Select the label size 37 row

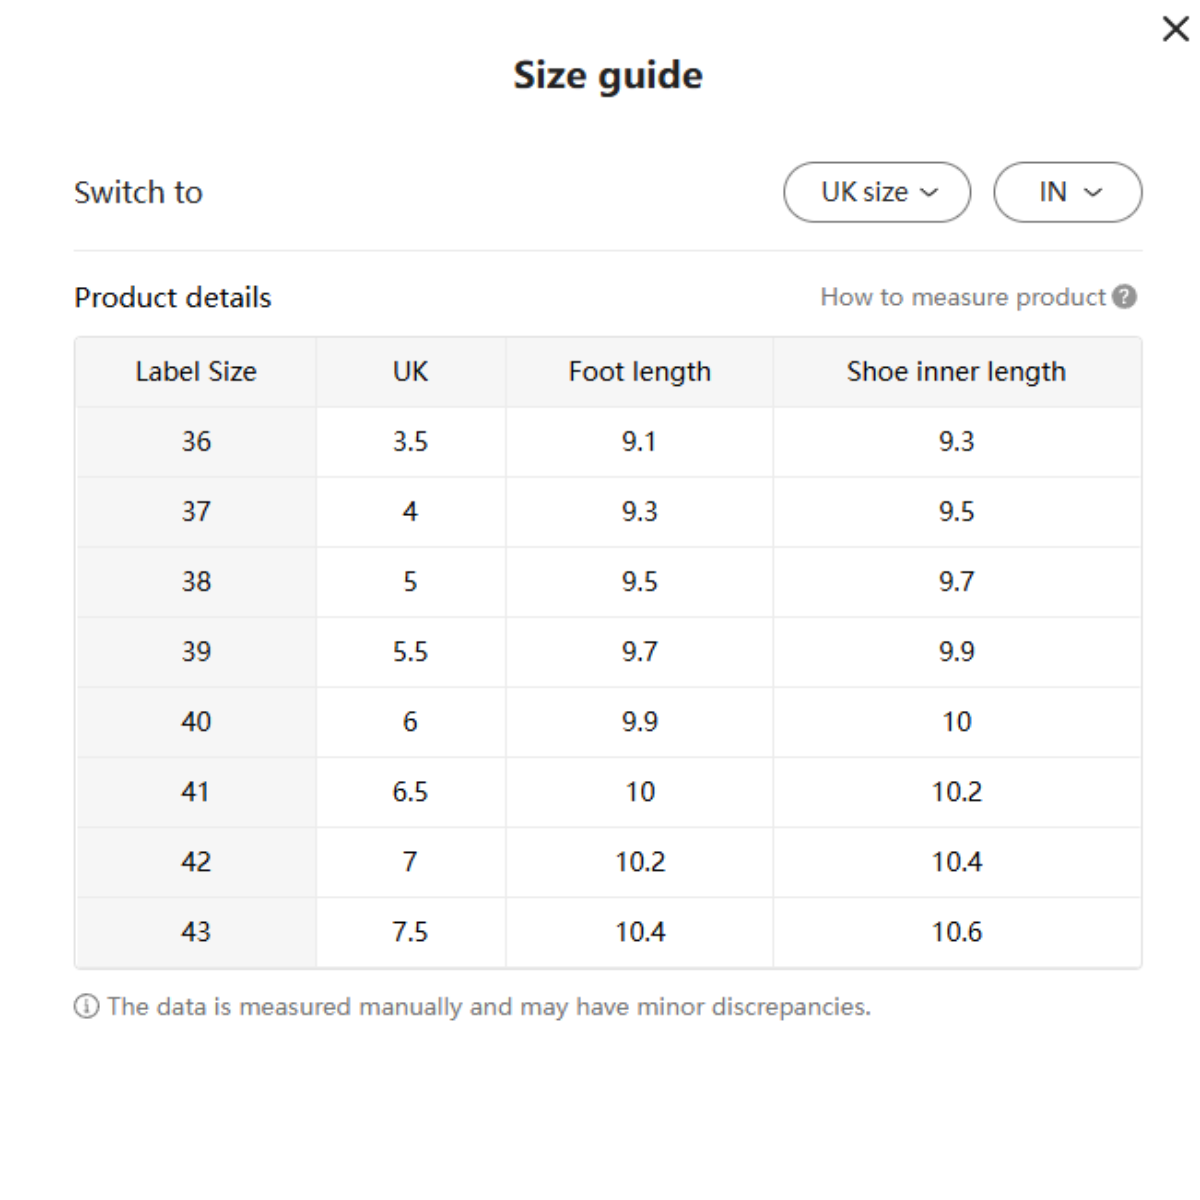(196, 512)
